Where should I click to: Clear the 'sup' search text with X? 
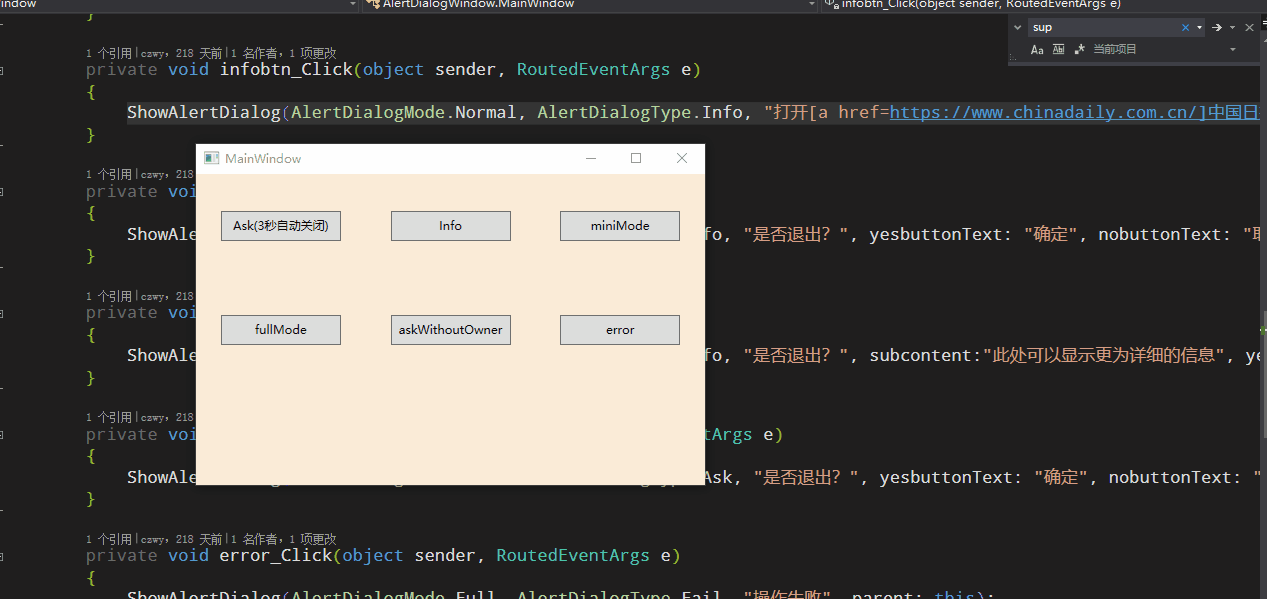tap(1186, 28)
